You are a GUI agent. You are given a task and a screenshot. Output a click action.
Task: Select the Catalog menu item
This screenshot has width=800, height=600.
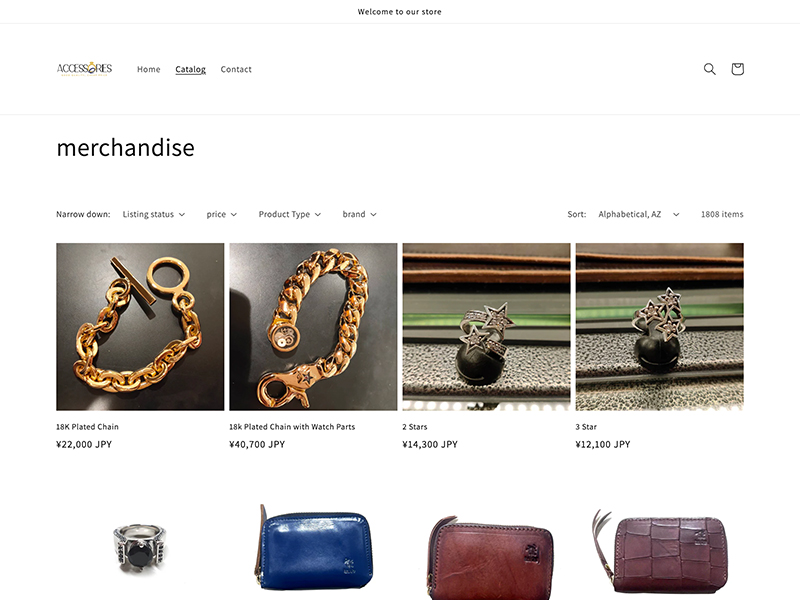click(190, 69)
